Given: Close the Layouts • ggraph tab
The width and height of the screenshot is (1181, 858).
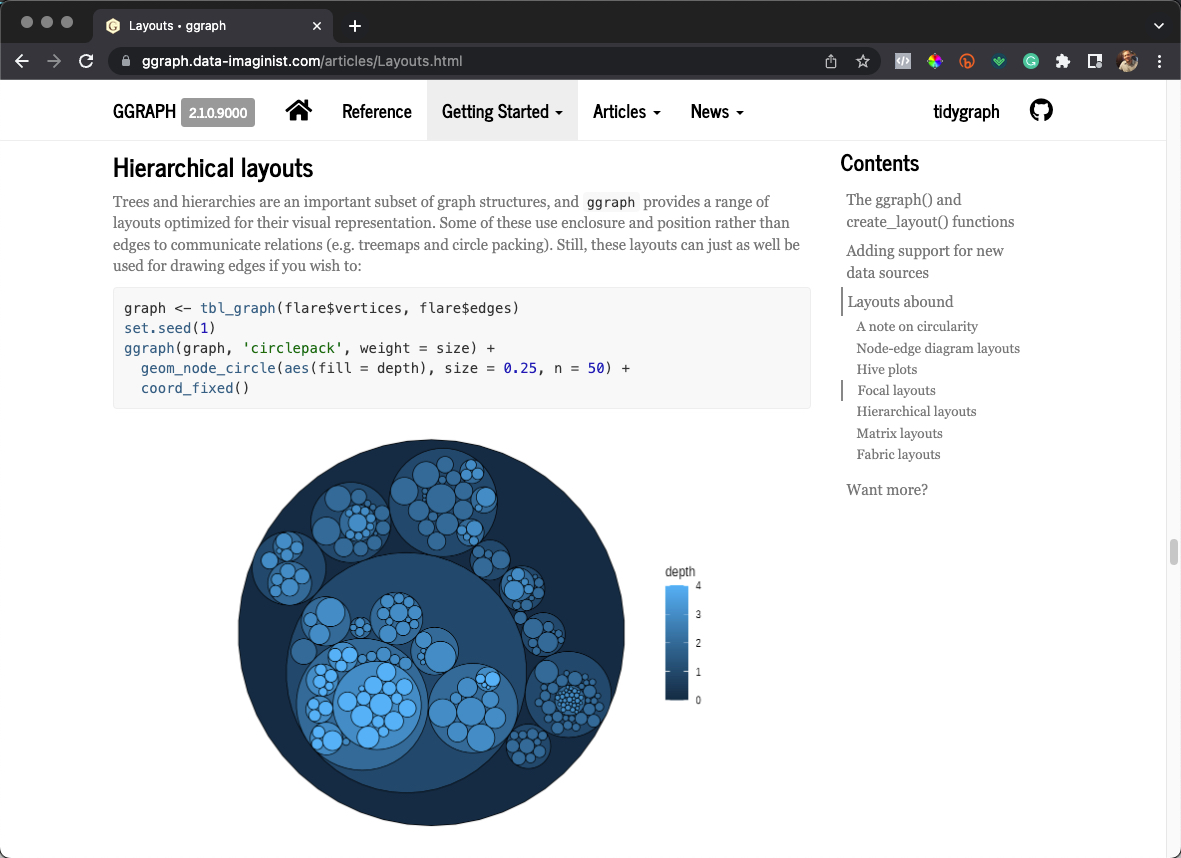Looking at the screenshot, I should [317, 26].
